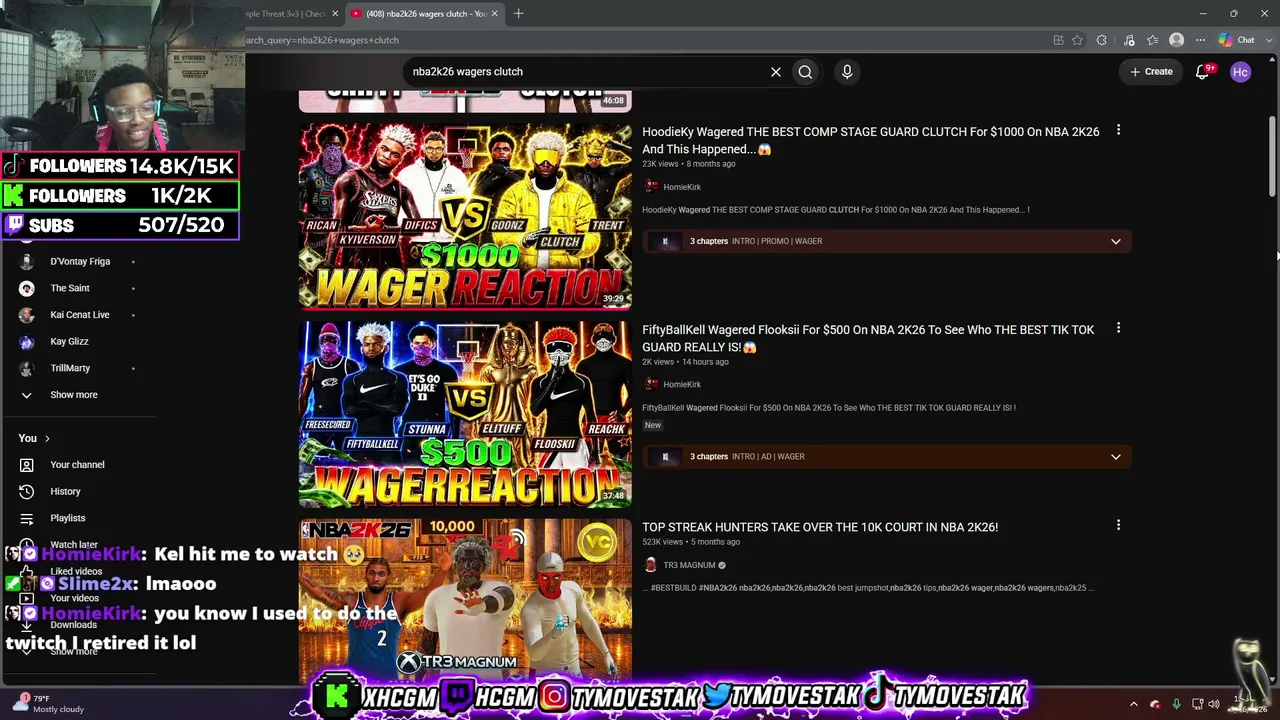Open the split screen icon in address bar
Image resolution: width=1280 pixels, height=720 pixels.
point(1058,40)
